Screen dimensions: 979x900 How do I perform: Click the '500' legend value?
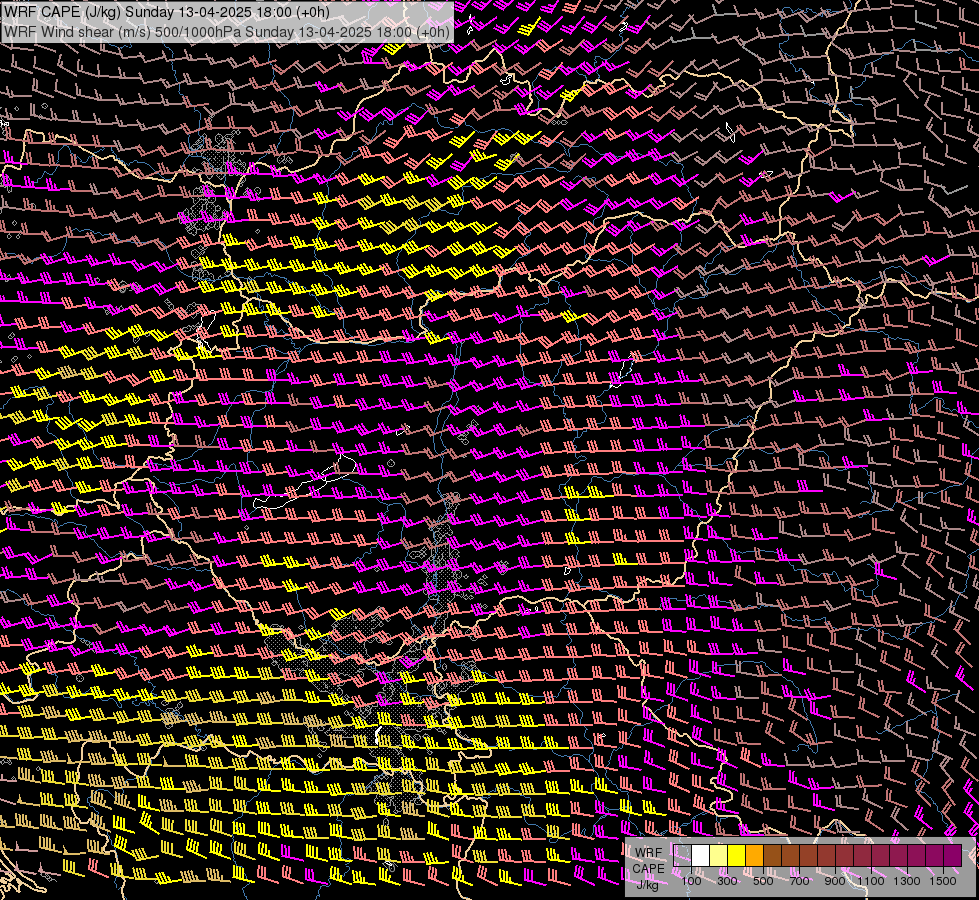[x=763, y=881]
